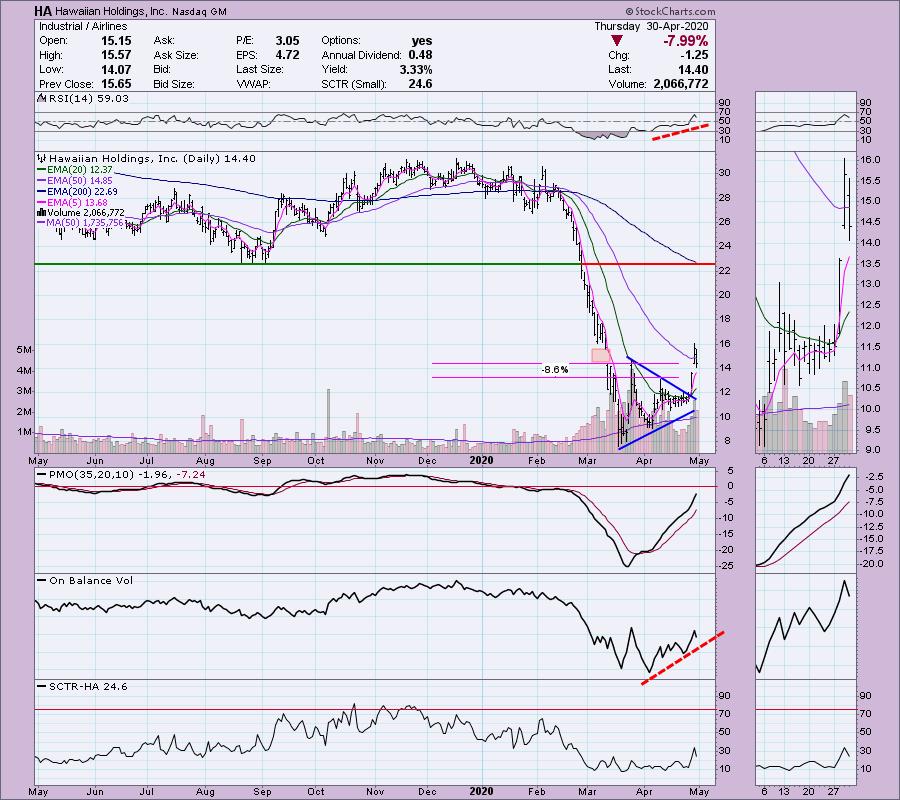Click the StockCharts.com watermark link
This screenshot has height=800, width=900.
pos(670,11)
